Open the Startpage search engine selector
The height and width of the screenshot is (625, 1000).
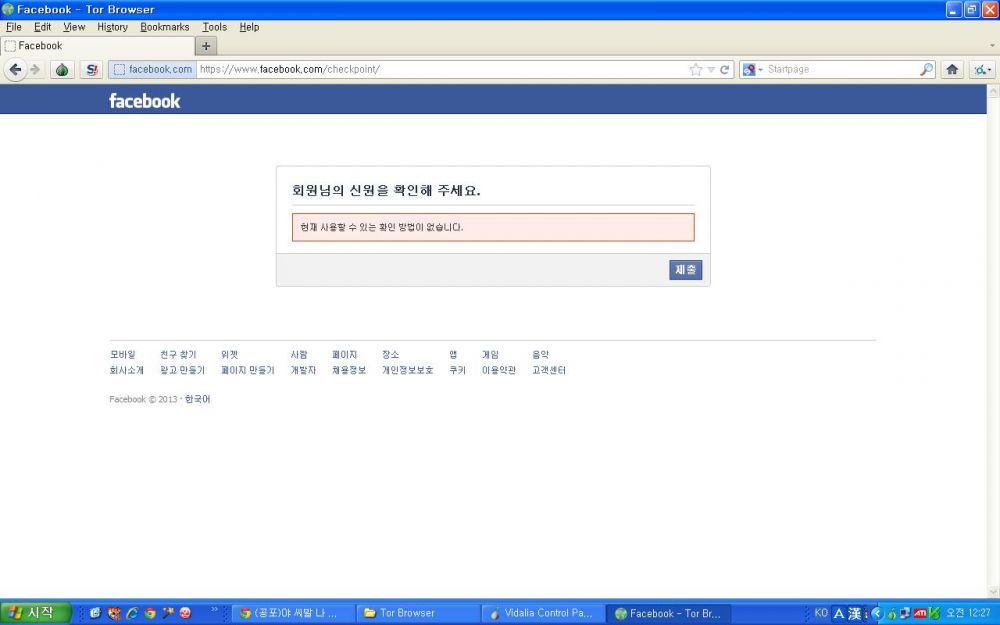753,70
